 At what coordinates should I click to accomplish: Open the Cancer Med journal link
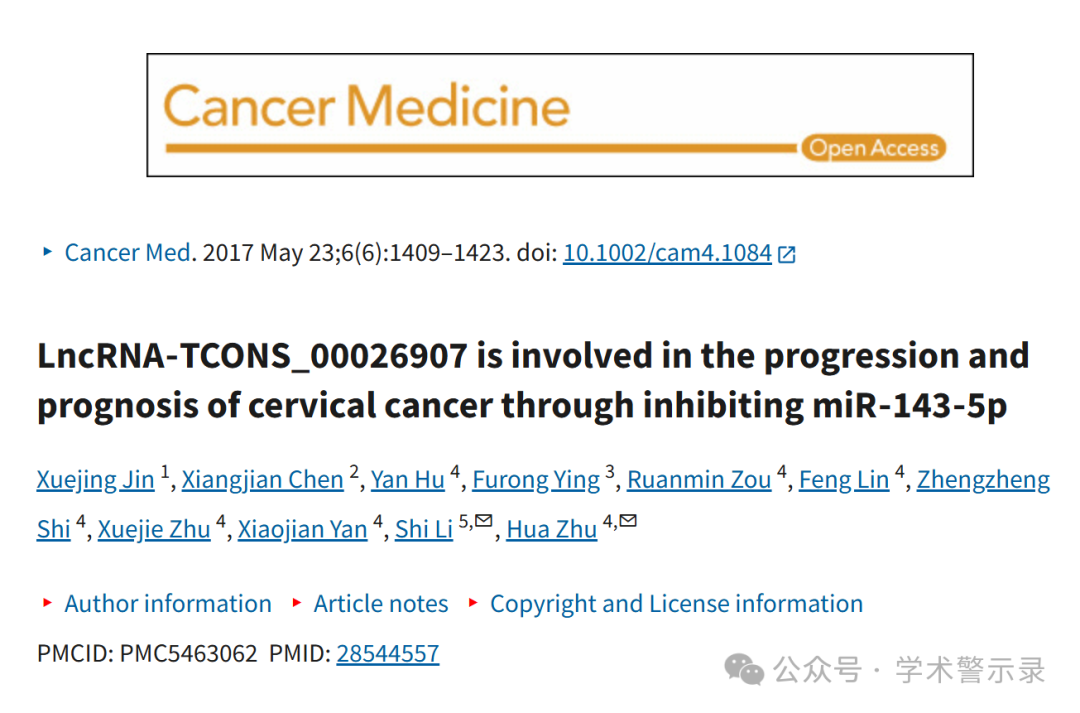pyautogui.click(x=127, y=253)
